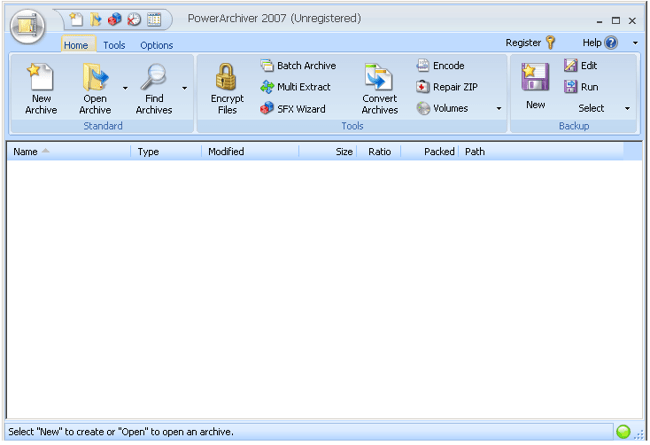The height and width of the screenshot is (445, 650).
Task: Click Encode tool
Action: coord(440,66)
